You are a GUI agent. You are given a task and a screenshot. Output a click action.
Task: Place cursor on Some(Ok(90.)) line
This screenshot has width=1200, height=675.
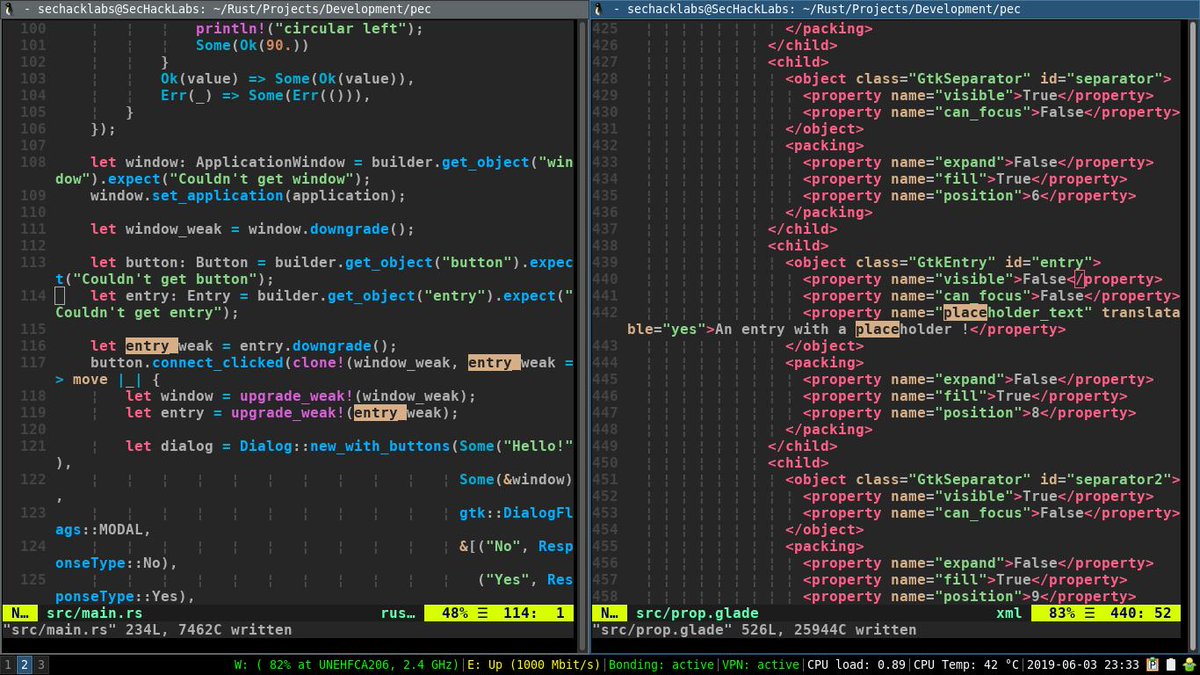(251, 46)
